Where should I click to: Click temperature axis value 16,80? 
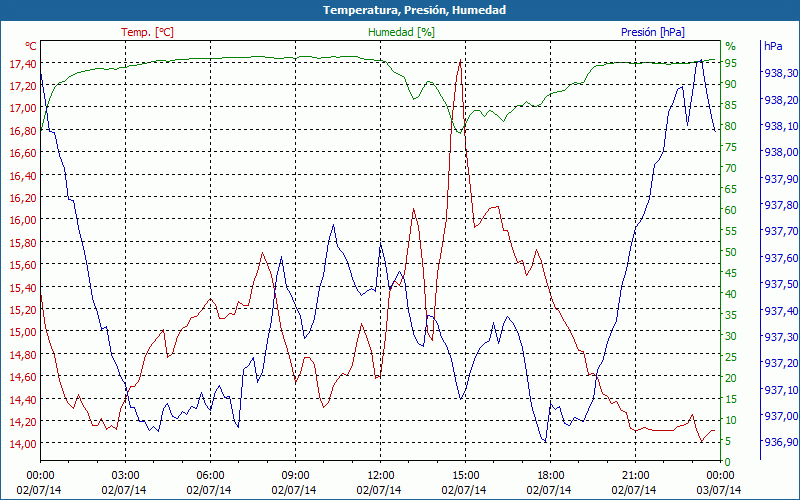click(23, 131)
